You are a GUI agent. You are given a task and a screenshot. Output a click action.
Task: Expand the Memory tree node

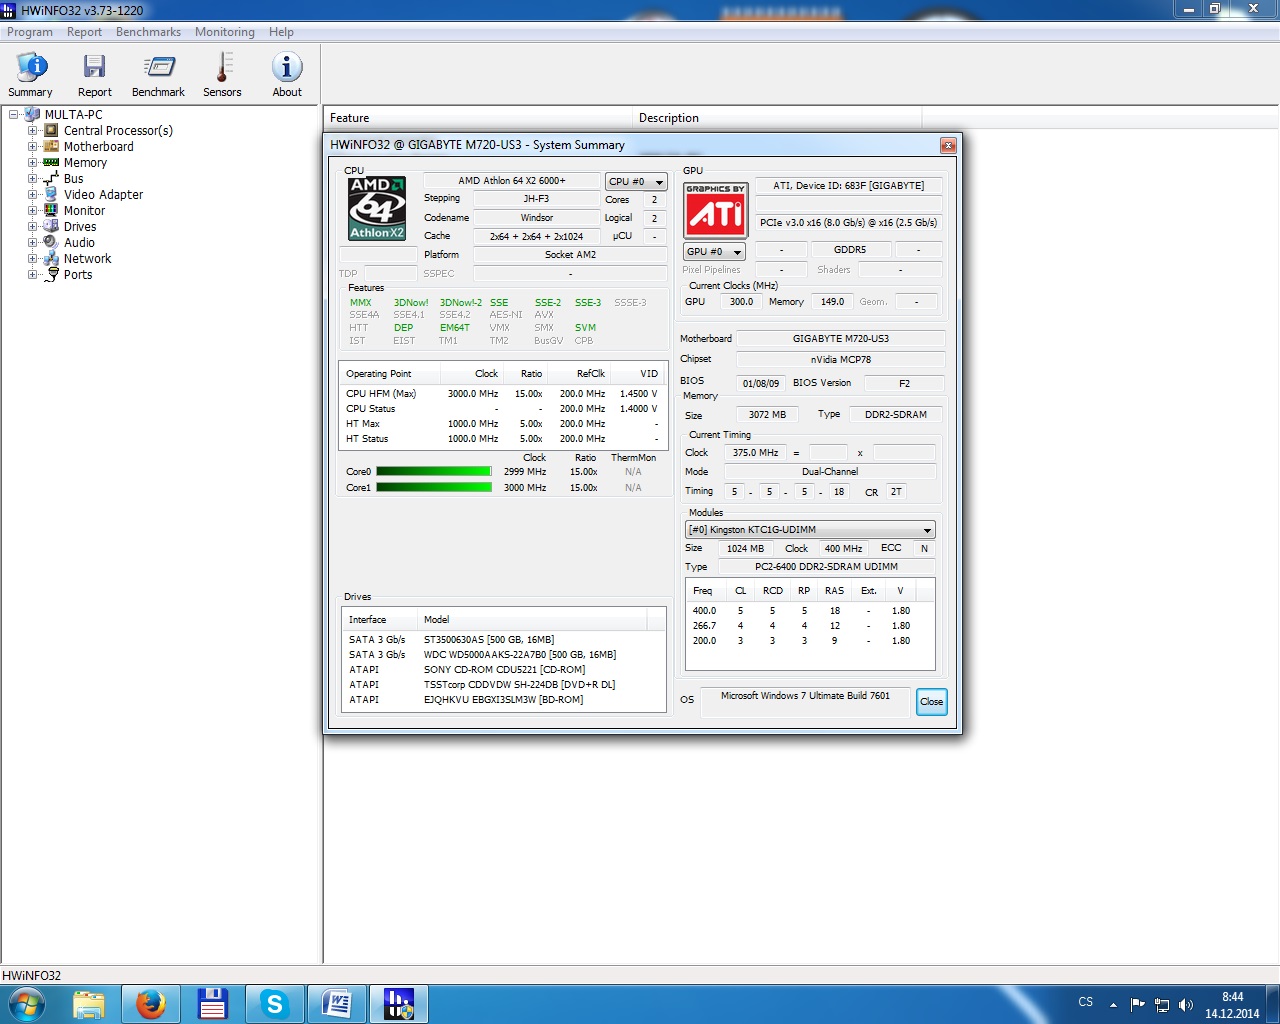(x=33, y=162)
